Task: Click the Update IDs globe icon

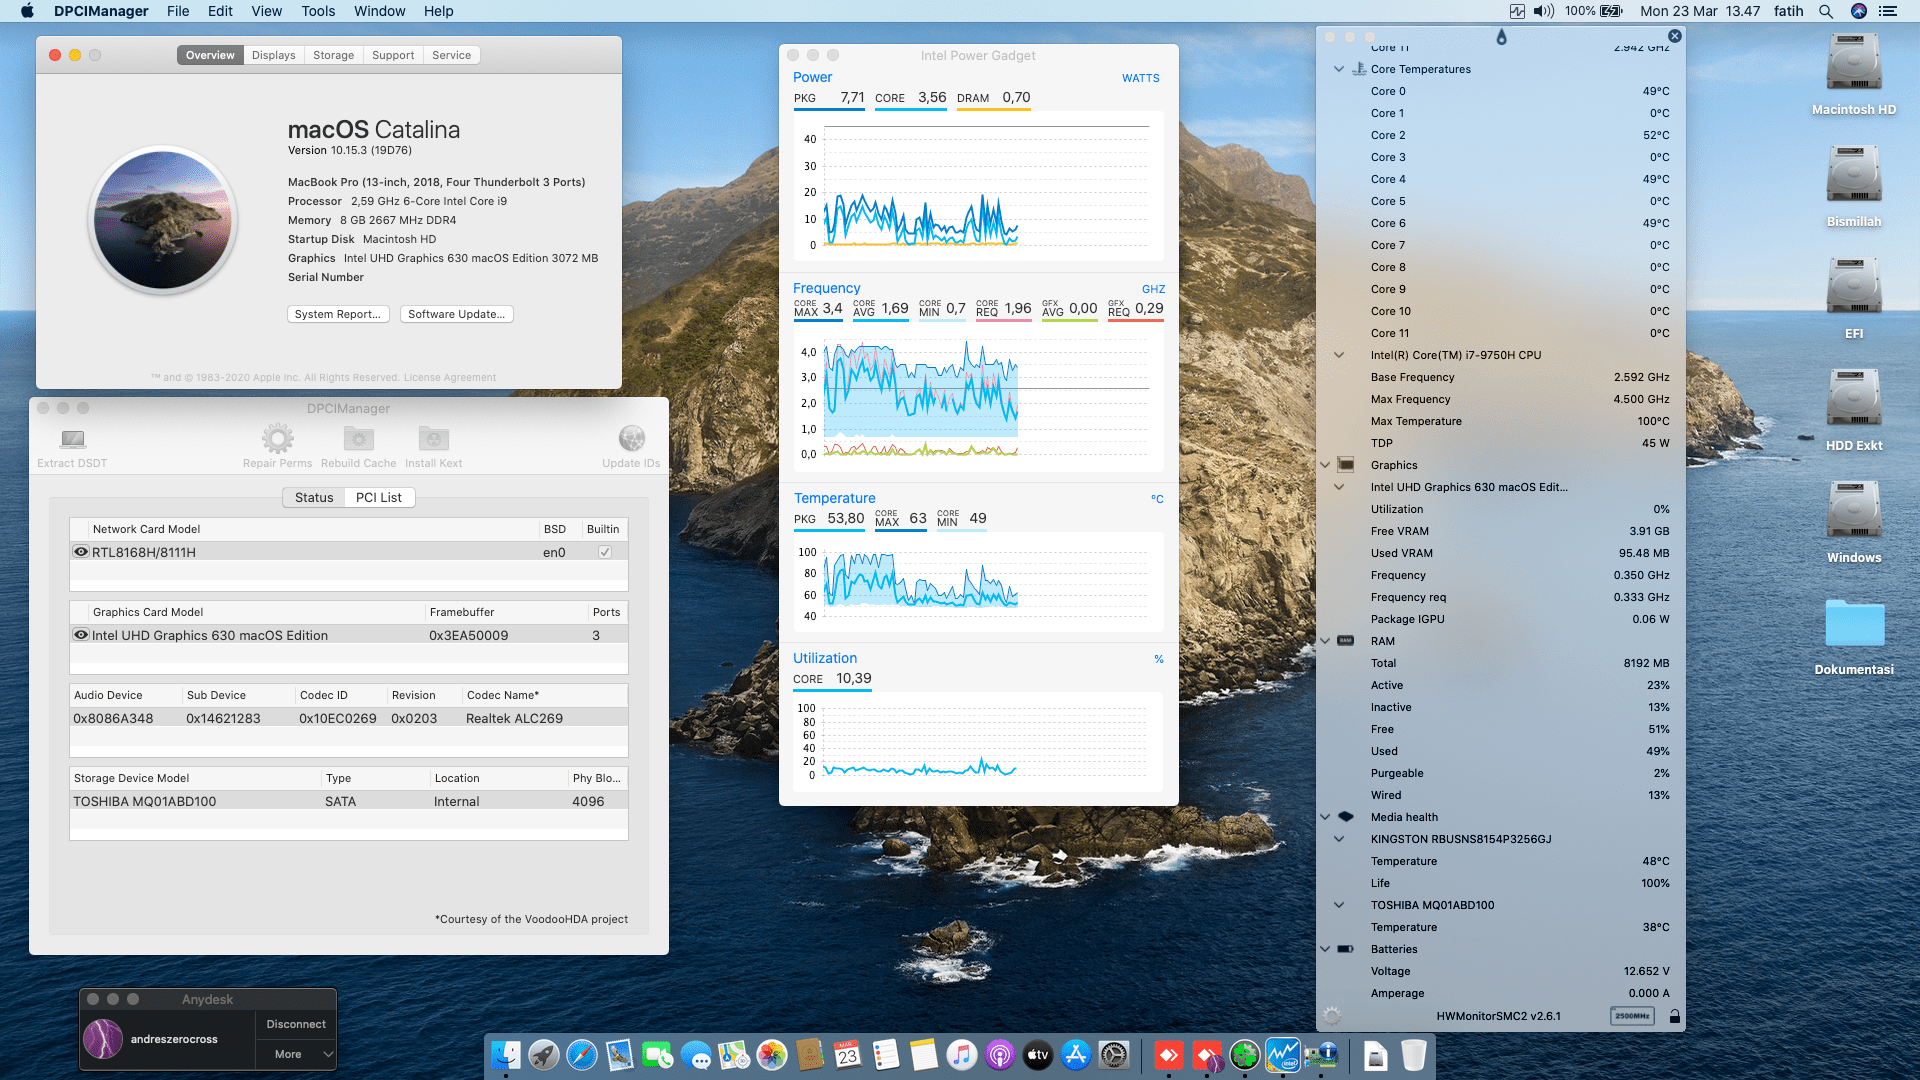Action: (631, 437)
